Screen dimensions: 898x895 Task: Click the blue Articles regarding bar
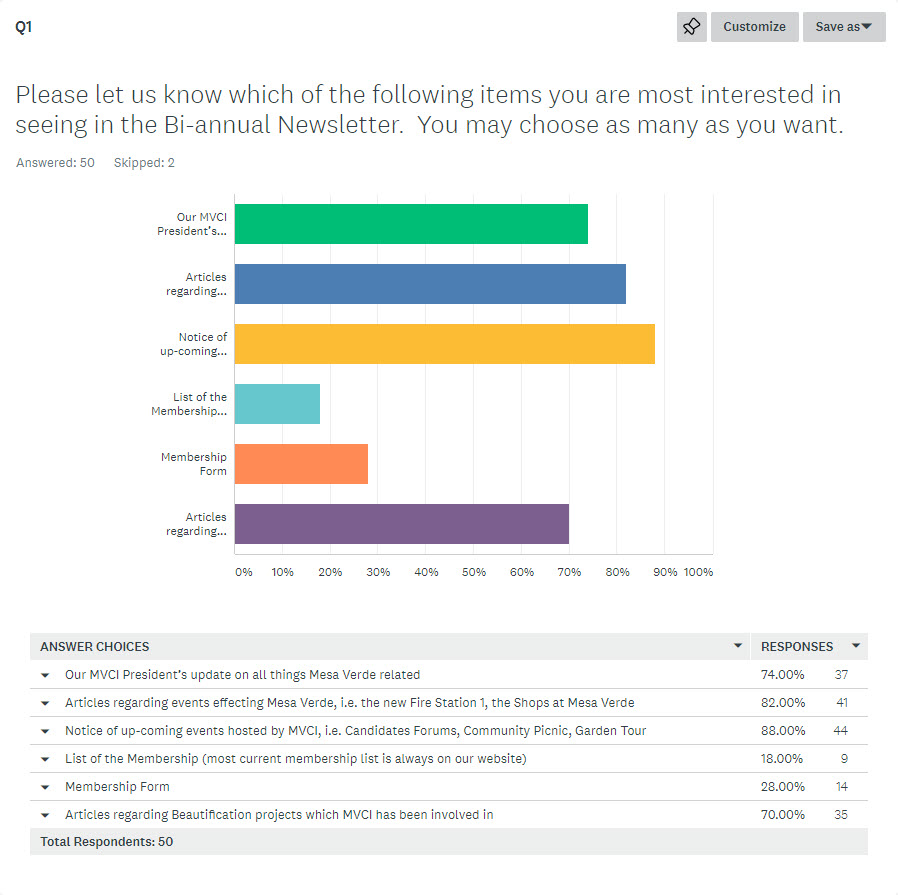(430, 284)
